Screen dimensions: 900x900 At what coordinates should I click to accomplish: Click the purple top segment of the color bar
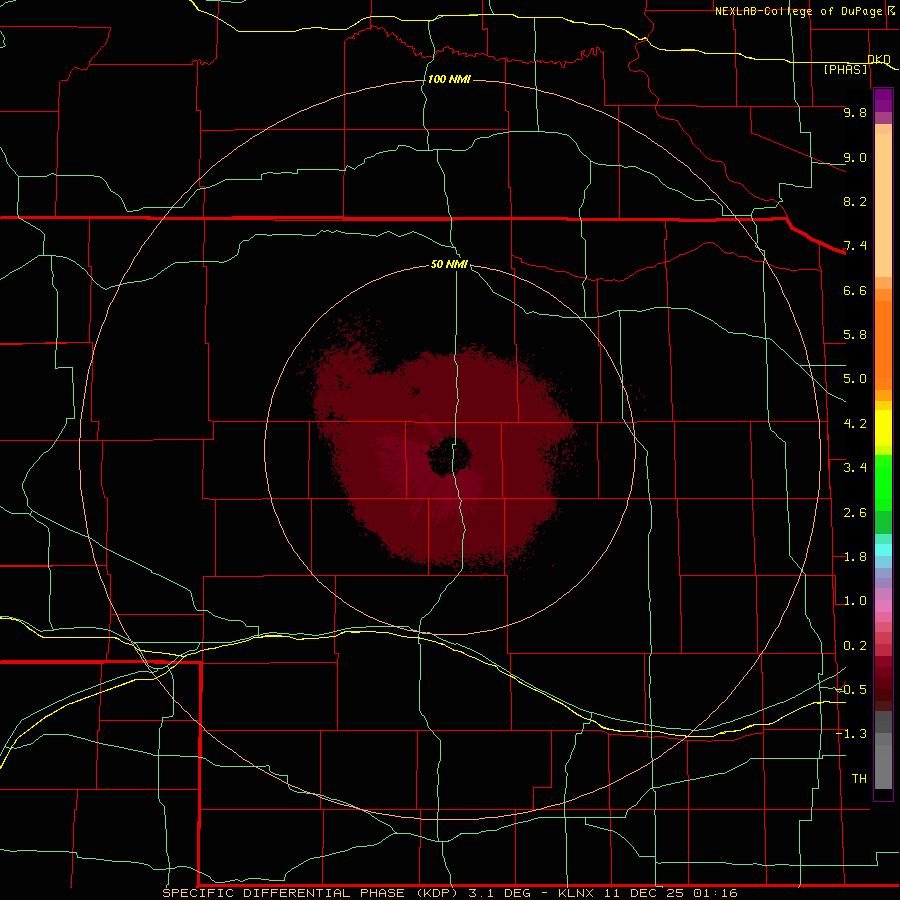pos(883,100)
